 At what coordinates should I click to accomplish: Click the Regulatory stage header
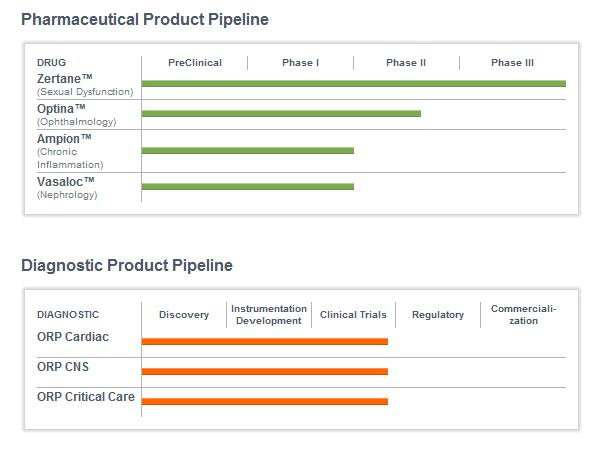[x=438, y=315]
